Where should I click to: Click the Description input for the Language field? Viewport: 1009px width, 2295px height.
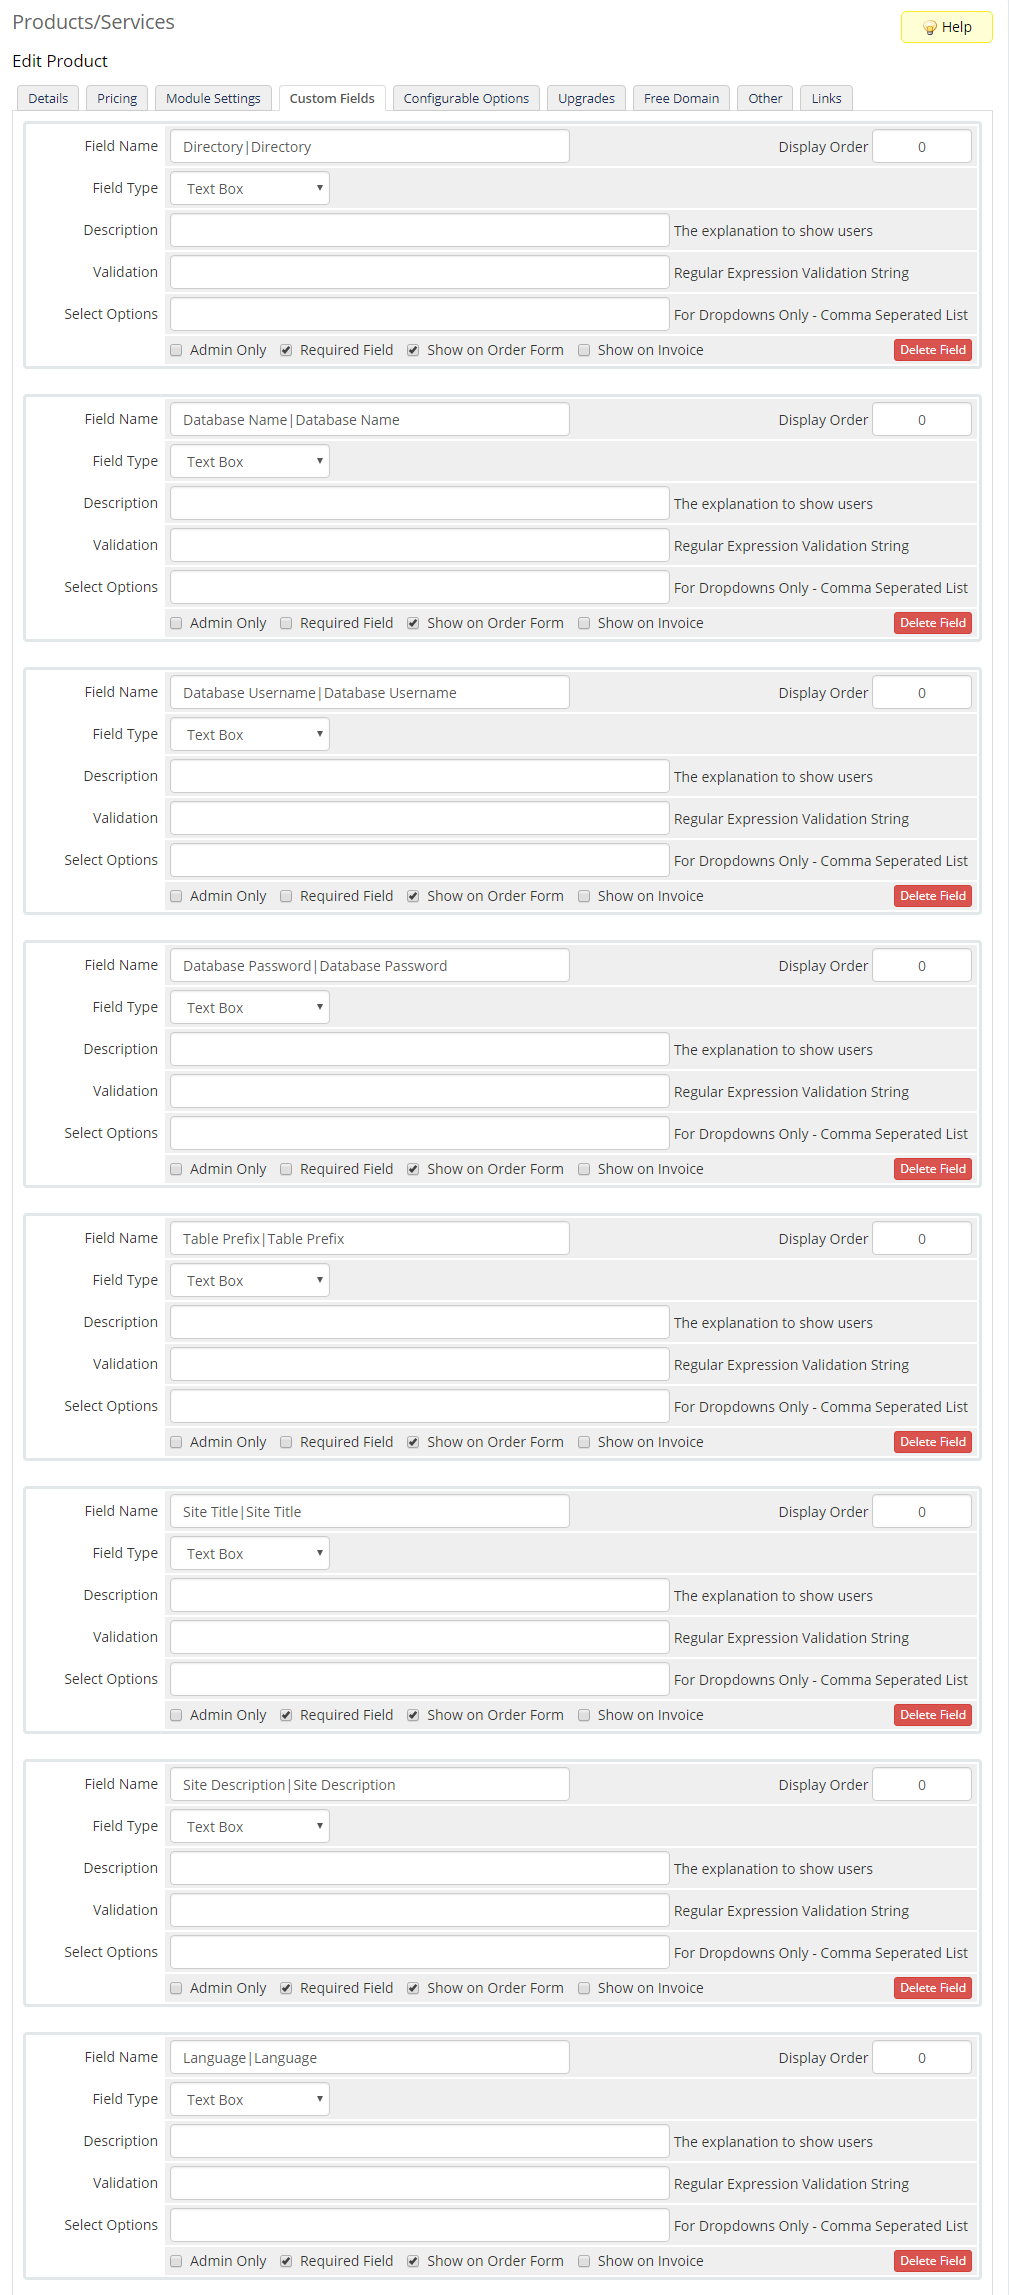tap(420, 2141)
